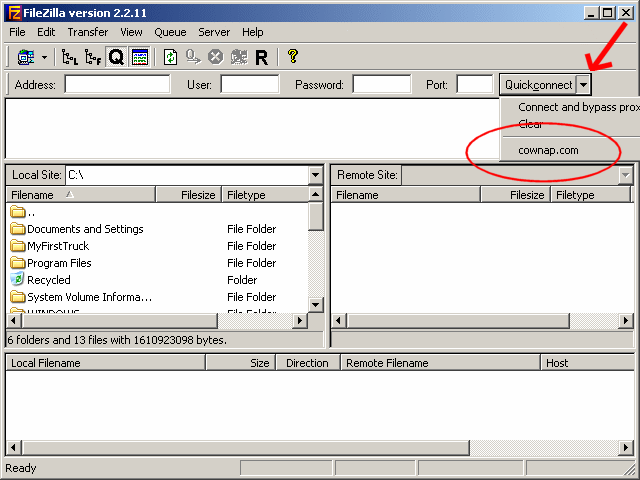Click the Address input field

coord(117,85)
